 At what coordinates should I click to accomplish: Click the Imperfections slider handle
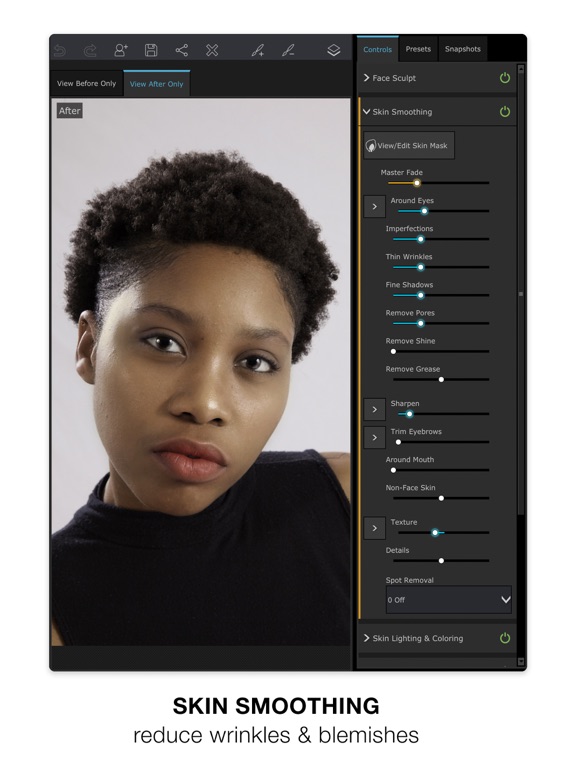(420, 240)
